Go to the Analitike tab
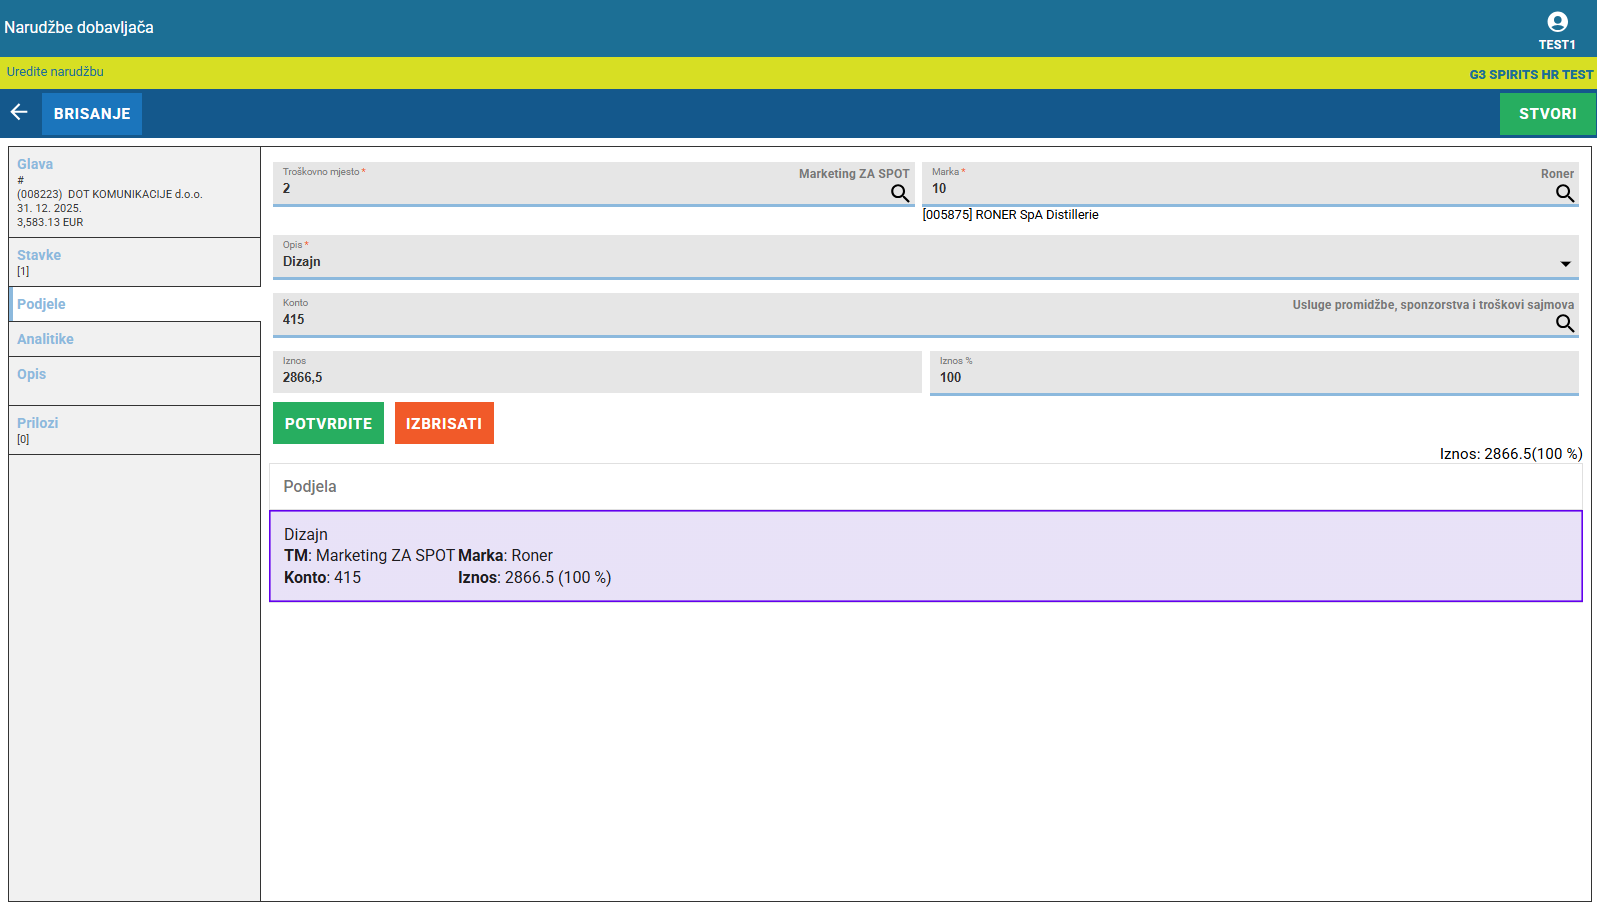 click(x=45, y=339)
